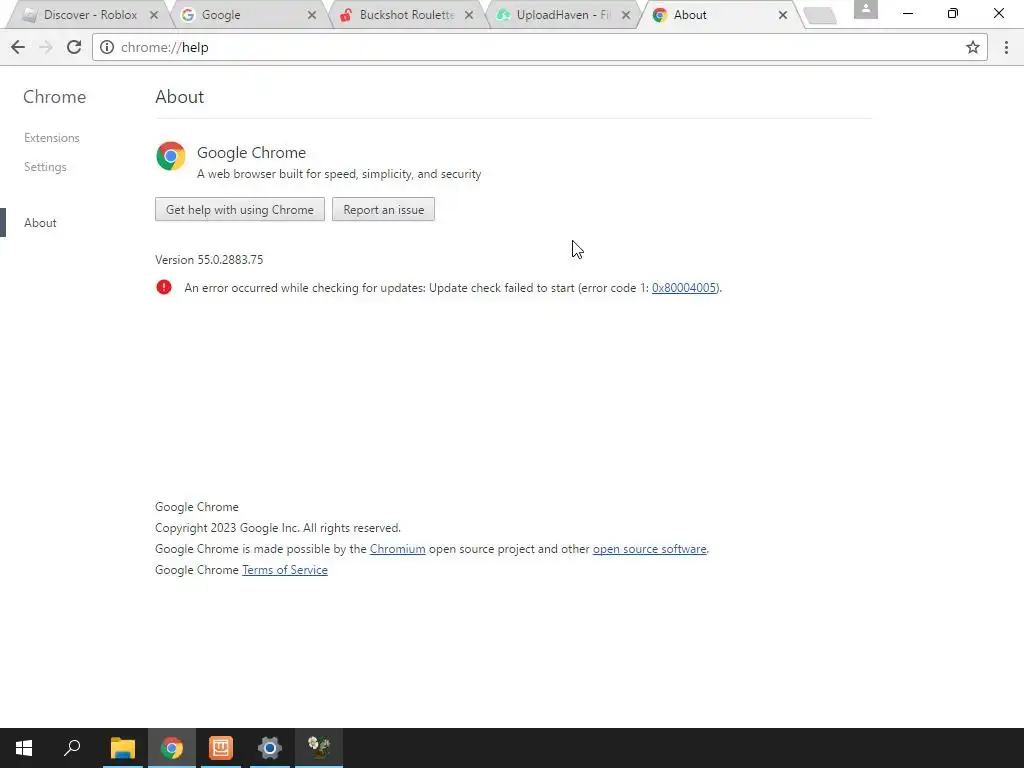Switch to the UploadHaven tab
The image size is (1024, 768).
(562, 15)
